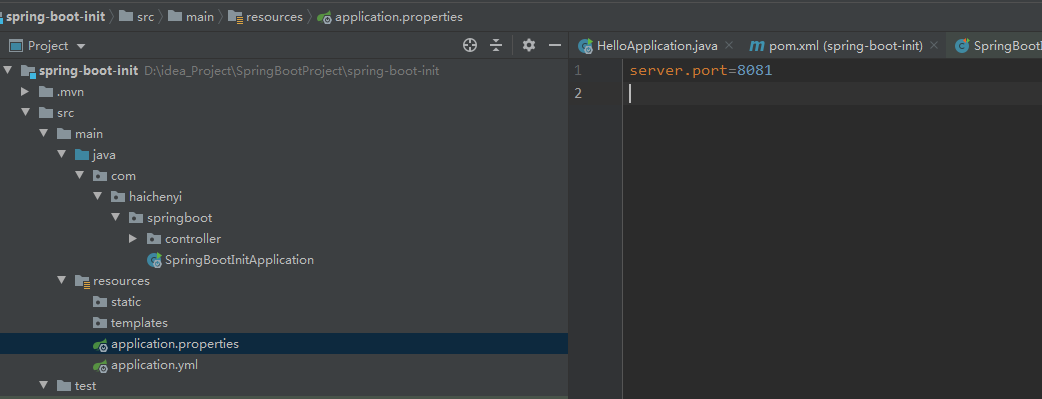
Task: Switch to HelloApplication.java tab
Action: (x=656, y=46)
